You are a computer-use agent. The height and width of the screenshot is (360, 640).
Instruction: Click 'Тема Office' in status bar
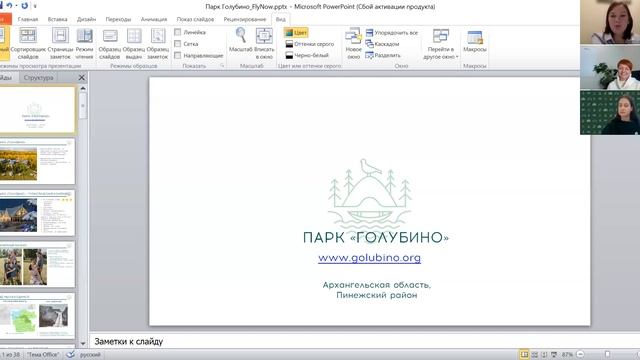(x=43, y=355)
